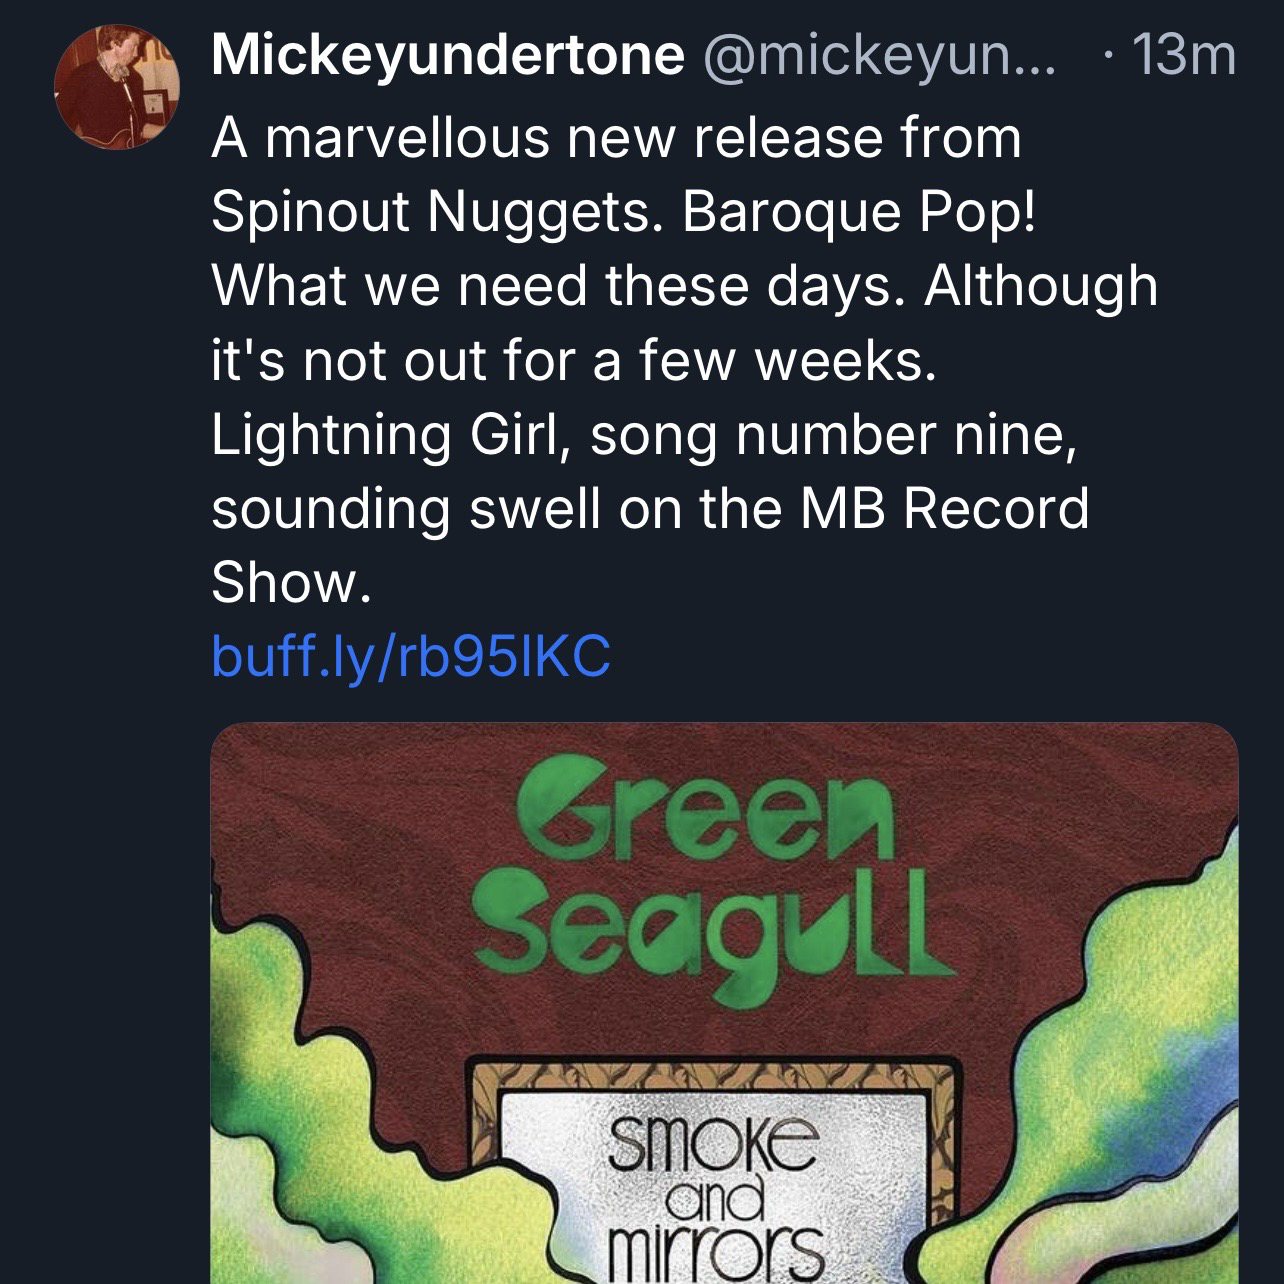
Task: Click the 'MB Record Show' text
Action: (943, 509)
